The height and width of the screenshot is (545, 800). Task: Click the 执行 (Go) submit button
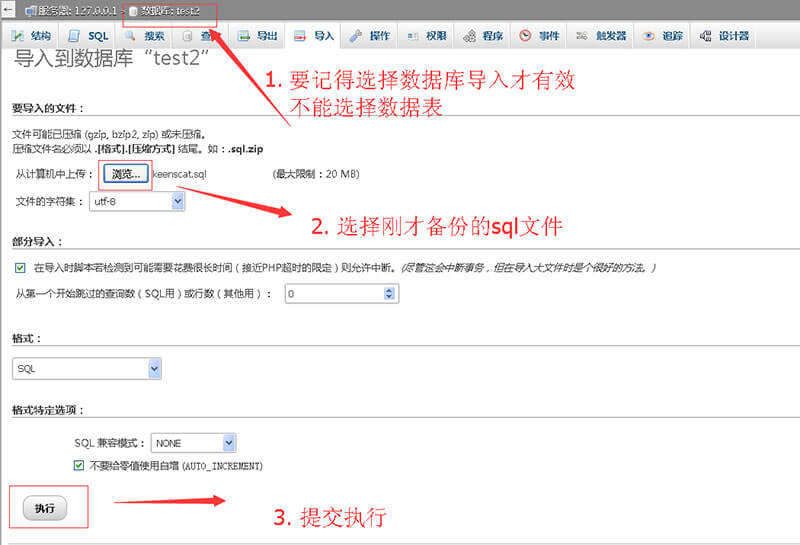tap(45, 508)
